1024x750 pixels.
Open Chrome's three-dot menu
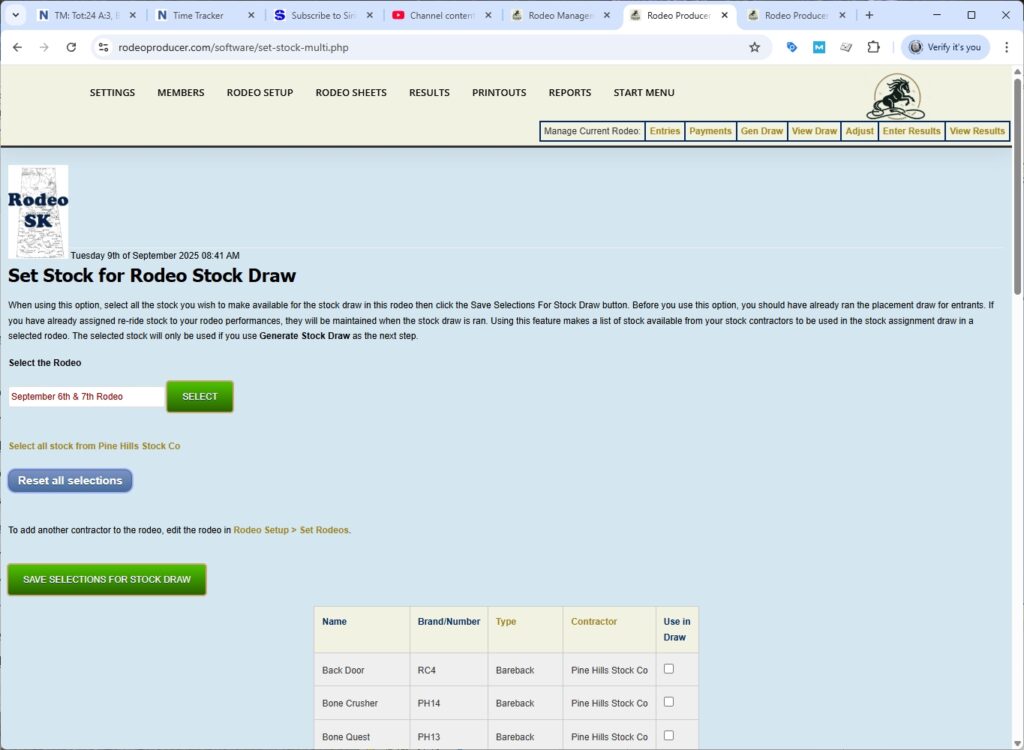tap(1005, 47)
